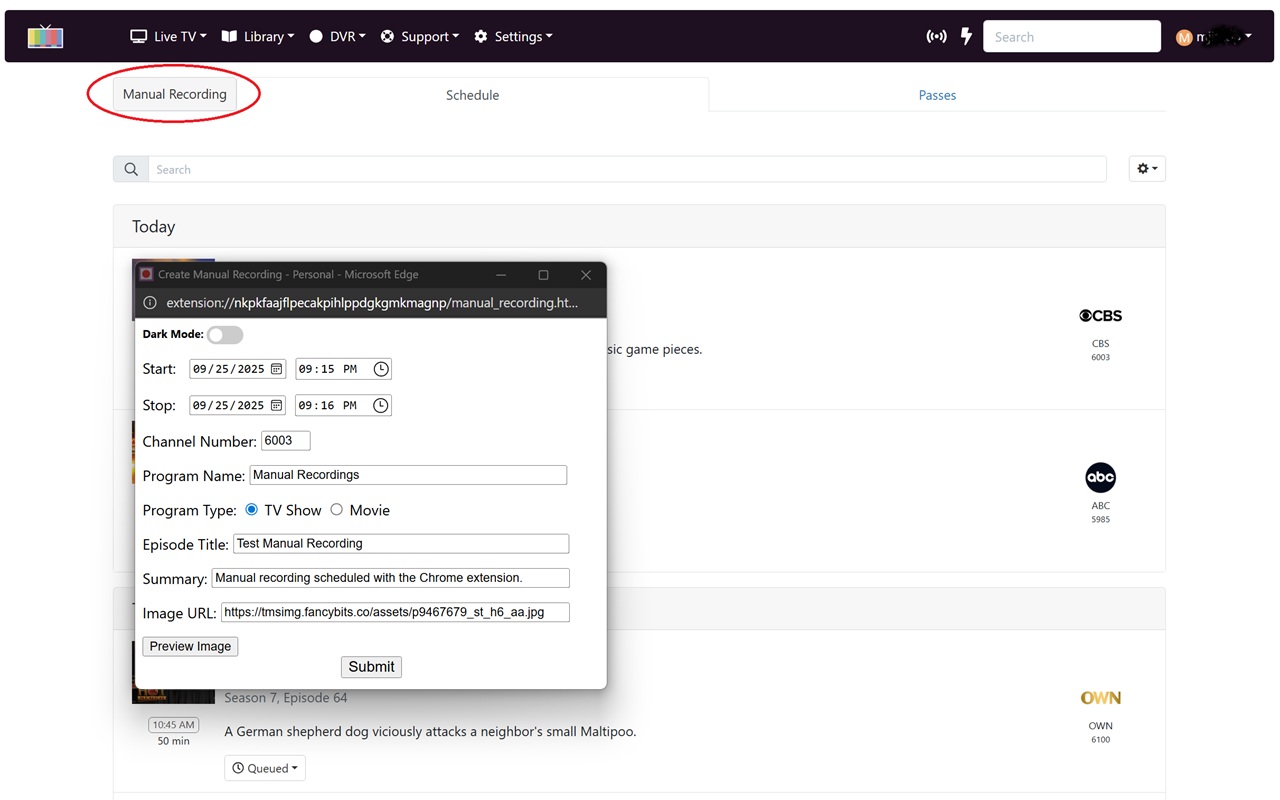Image resolution: width=1280 pixels, height=800 pixels.
Task: Expand the Queued status dropdown
Action: tap(265, 768)
